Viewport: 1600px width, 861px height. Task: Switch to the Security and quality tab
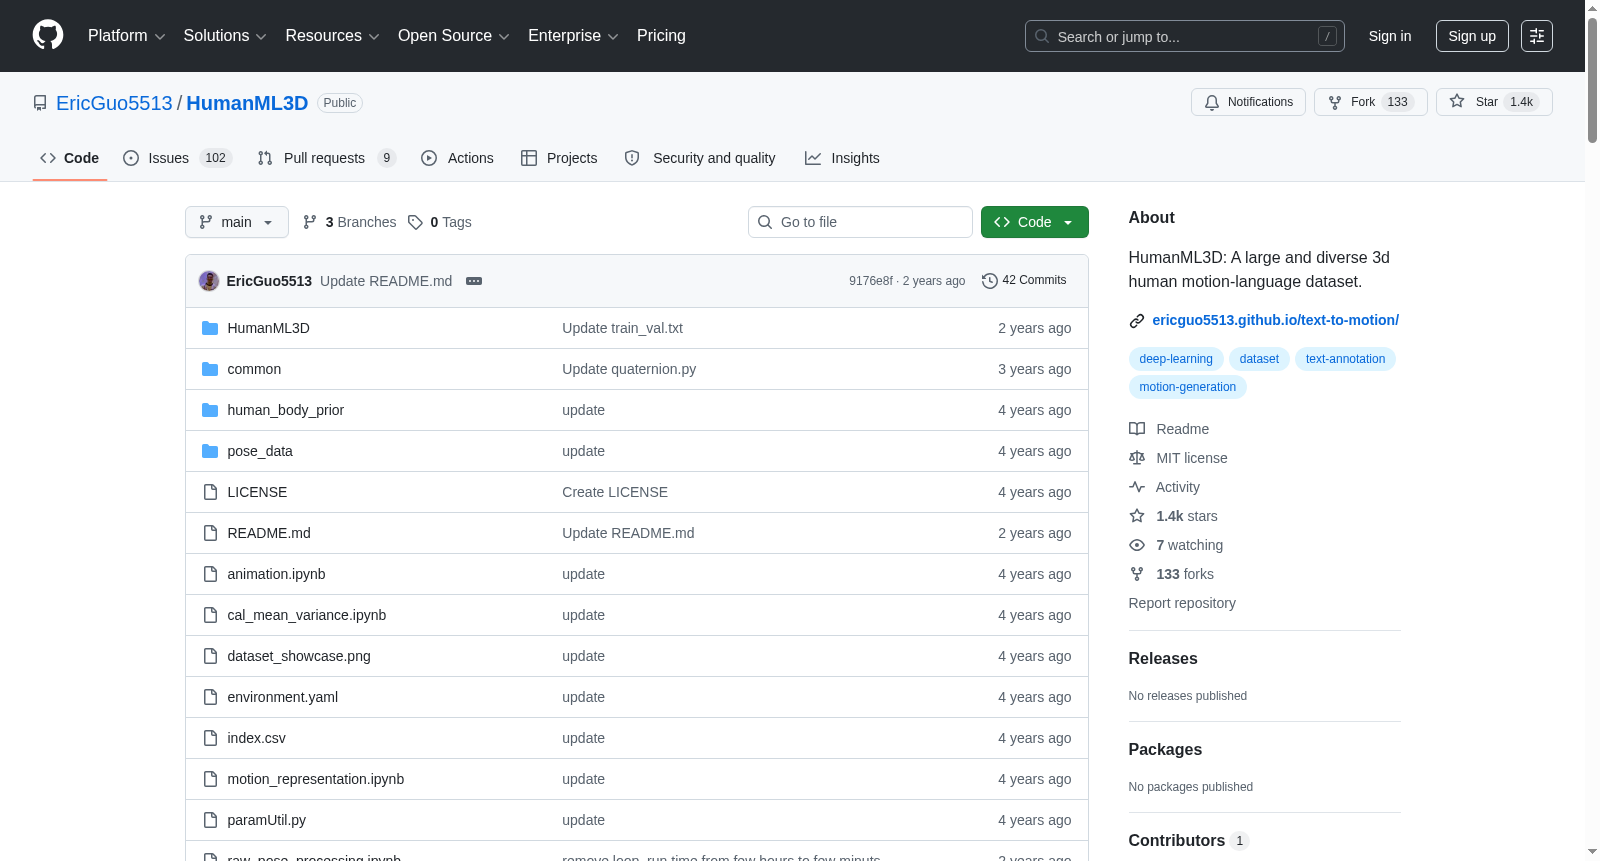[700, 158]
